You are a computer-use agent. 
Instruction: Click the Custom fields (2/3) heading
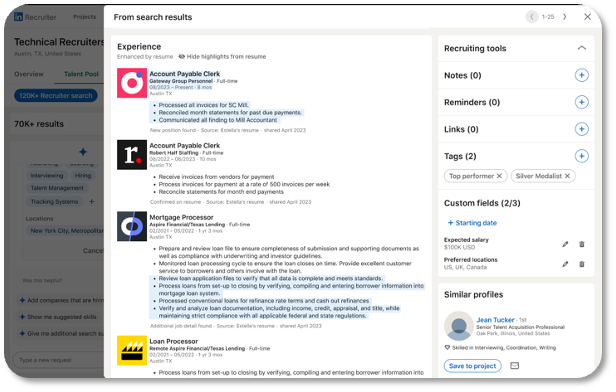(482, 203)
